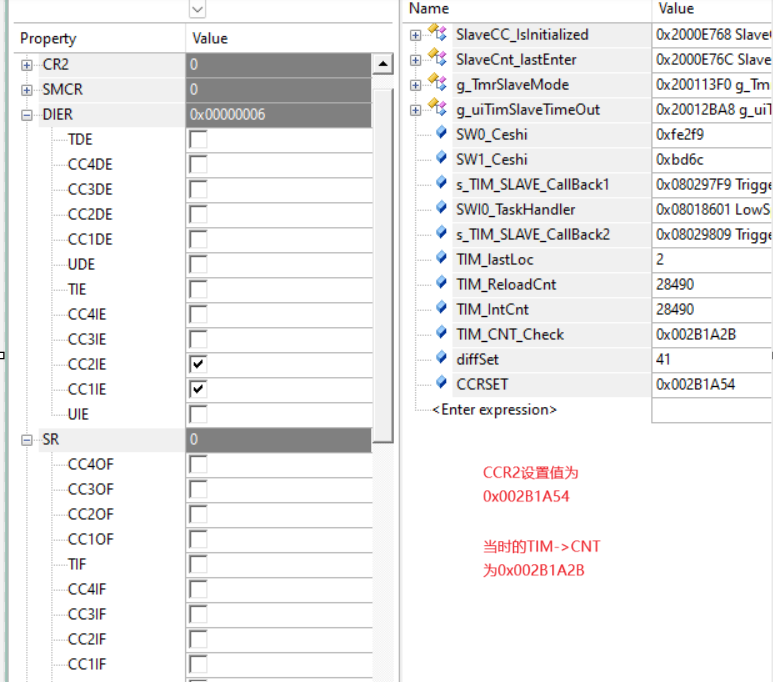Click the scroll-up arrow of the register list
Image resolution: width=773 pixels, height=682 pixels.
pyautogui.click(x=383, y=65)
